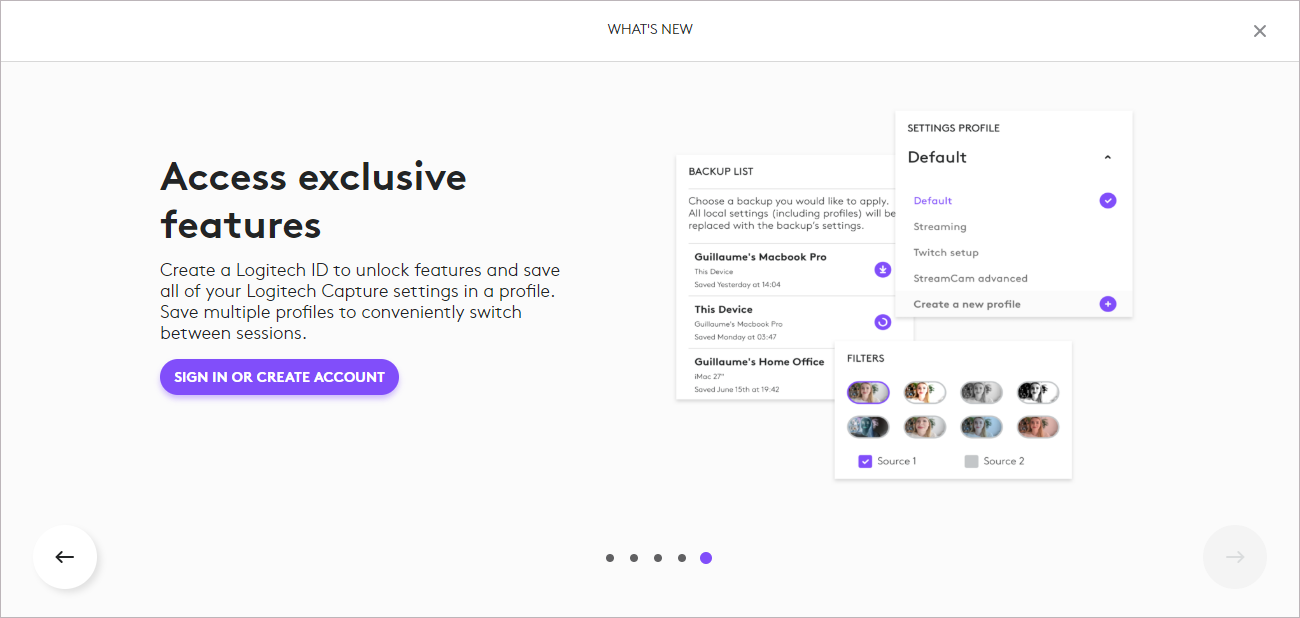Viewport: 1300px width, 618px height.
Task: Open the Default profile dropdown header
Action: click(1013, 157)
